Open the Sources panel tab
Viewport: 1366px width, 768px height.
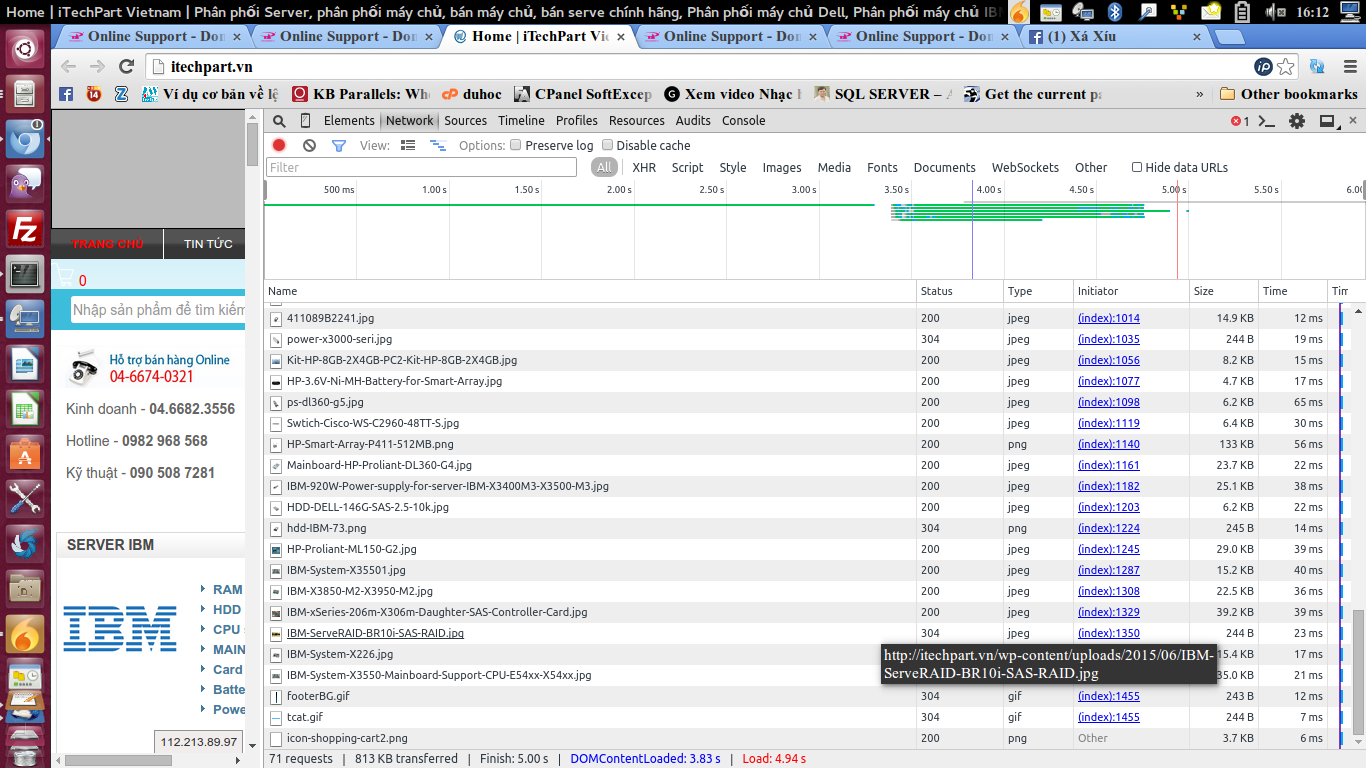click(x=465, y=120)
